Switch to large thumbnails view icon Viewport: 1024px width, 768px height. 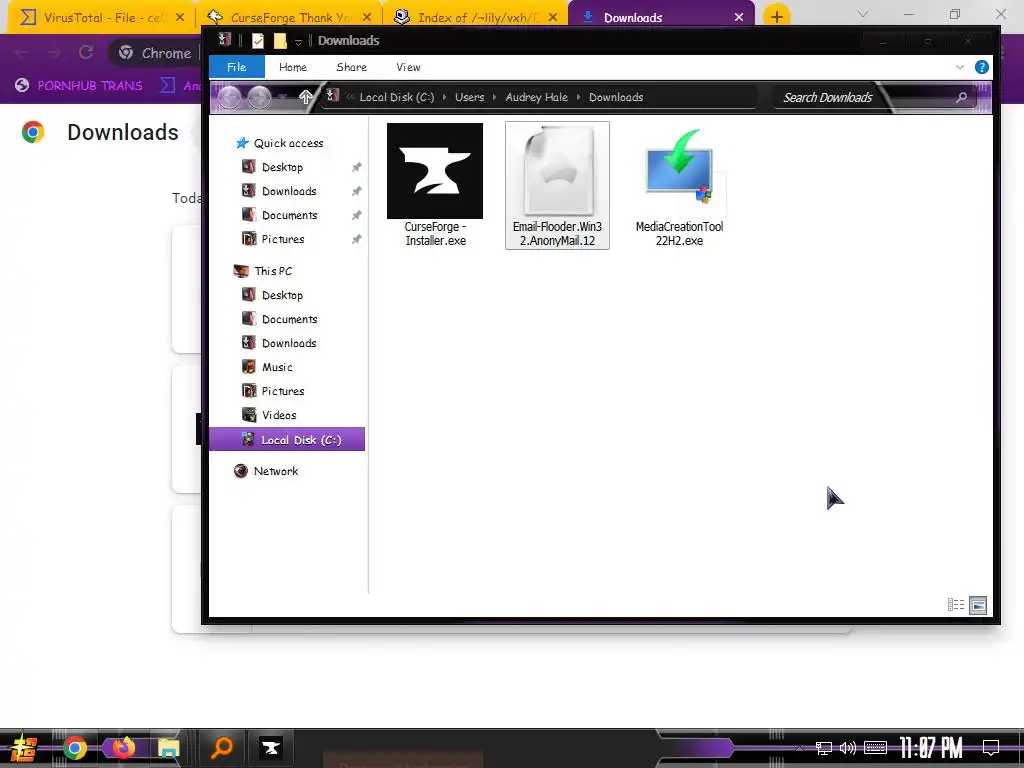coord(978,605)
